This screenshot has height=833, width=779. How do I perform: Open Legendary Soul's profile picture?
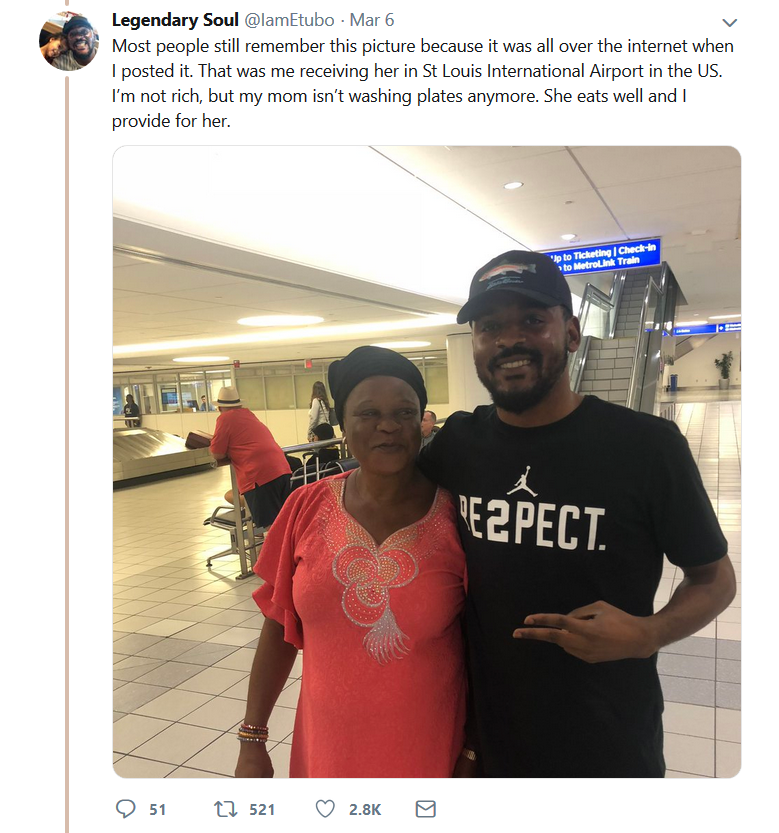(x=69, y=40)
